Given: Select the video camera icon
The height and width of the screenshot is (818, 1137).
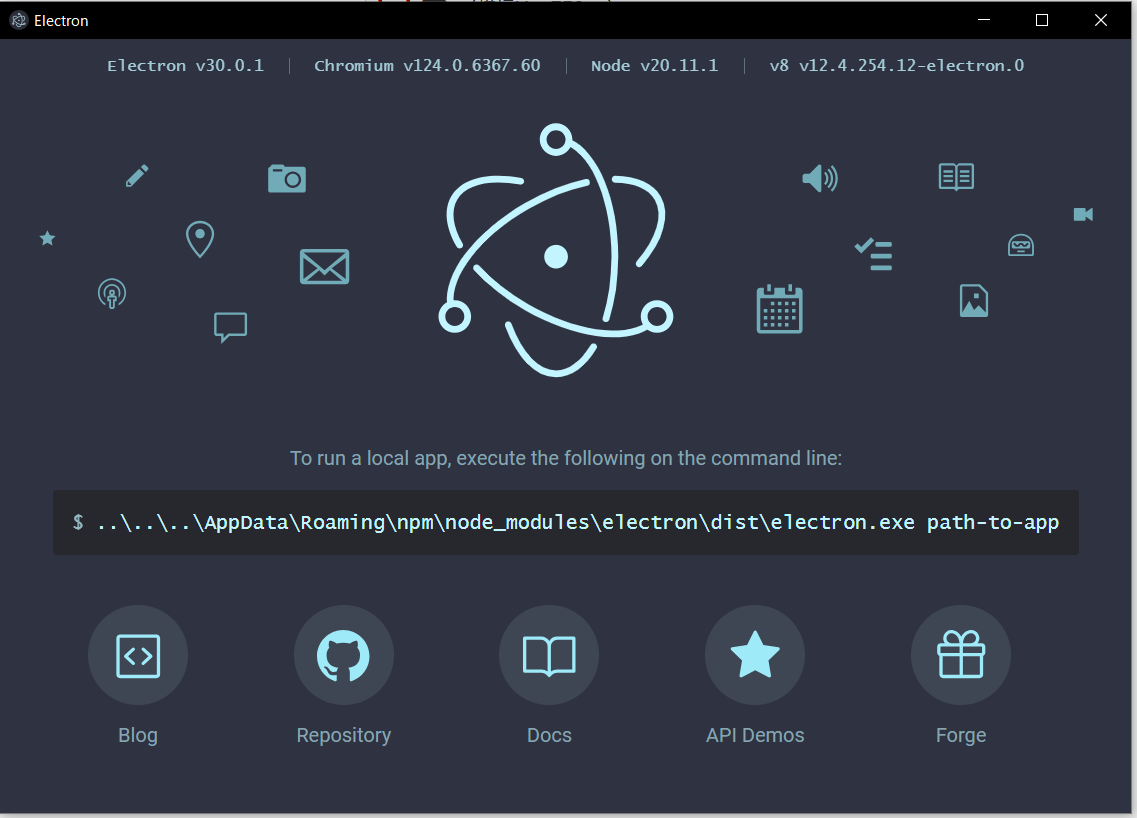Looking at the screenshot, I should (1083, 214).
